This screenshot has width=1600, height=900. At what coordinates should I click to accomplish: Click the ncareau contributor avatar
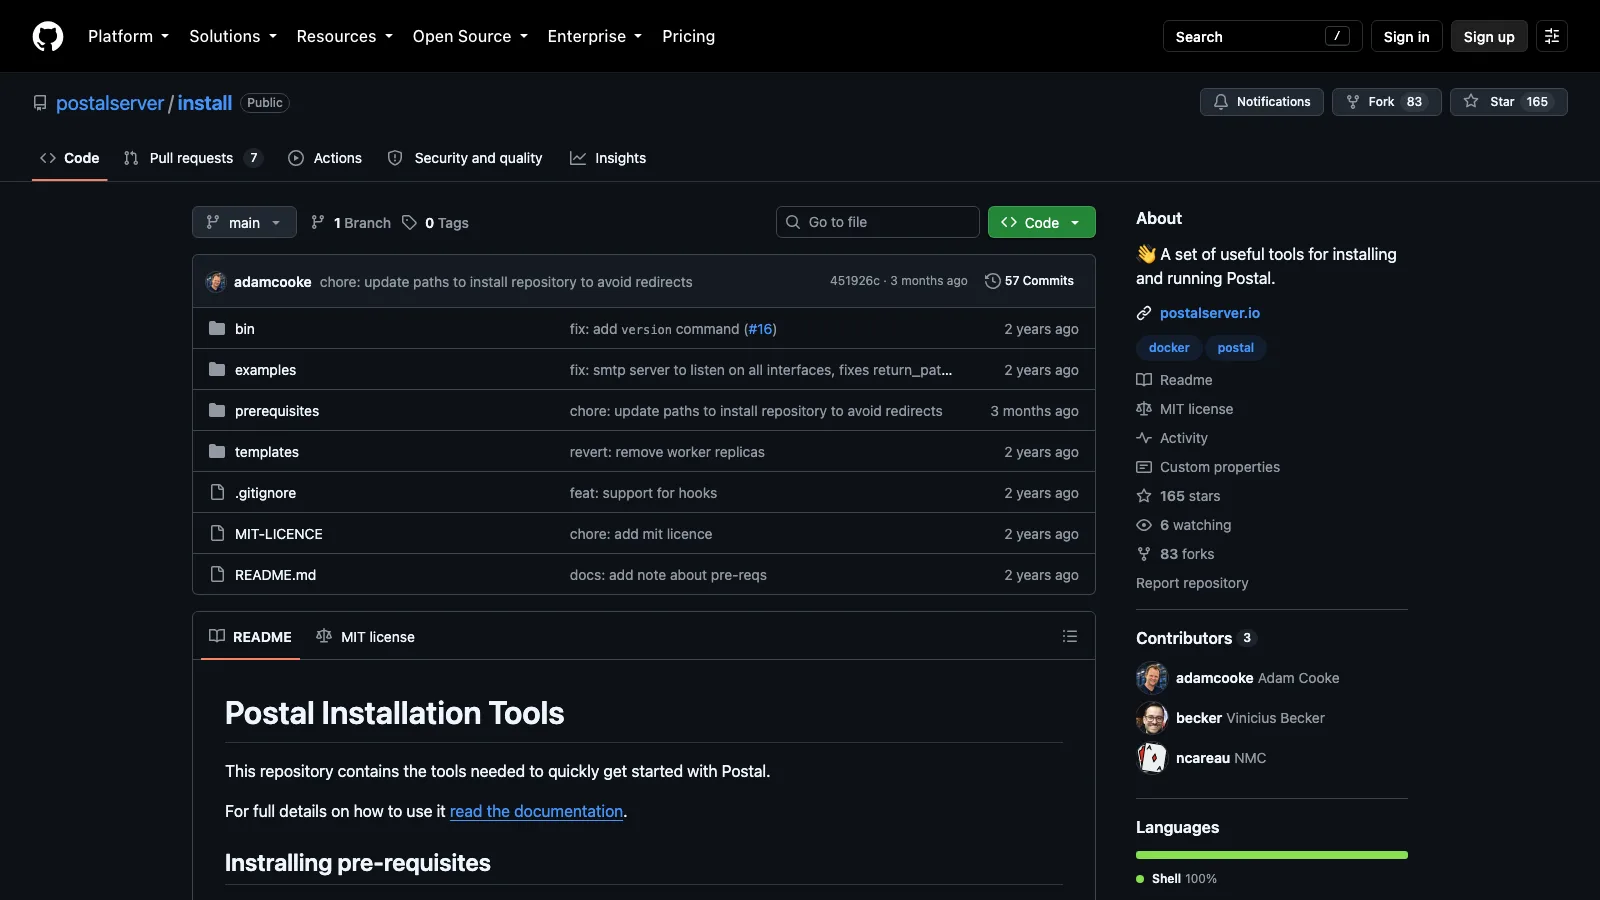click(x=1152, y=758)
